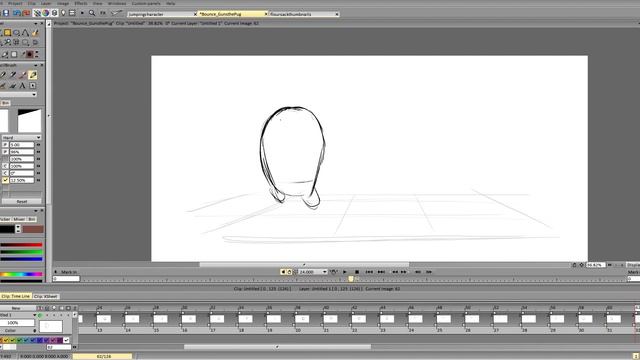Image resolution: width=640 pixels, height=360 pixels.
Task: Switch to the JumpingCharacter project tab
Action: (x=160, y=14)
